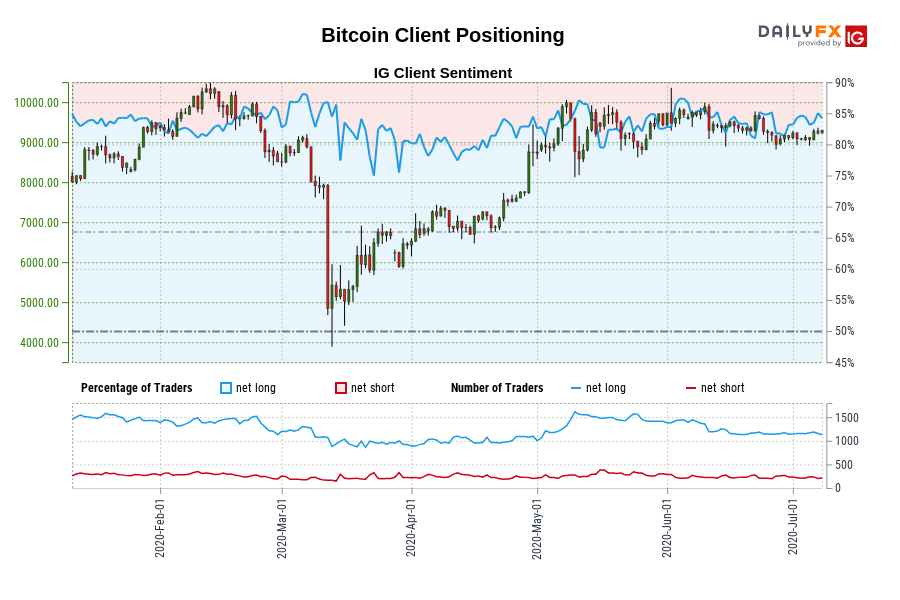This screenshot has width=900, height=600.
Task: Click the 1500 traders axis label
Action: pyautogui.click(x=847, y=418)
